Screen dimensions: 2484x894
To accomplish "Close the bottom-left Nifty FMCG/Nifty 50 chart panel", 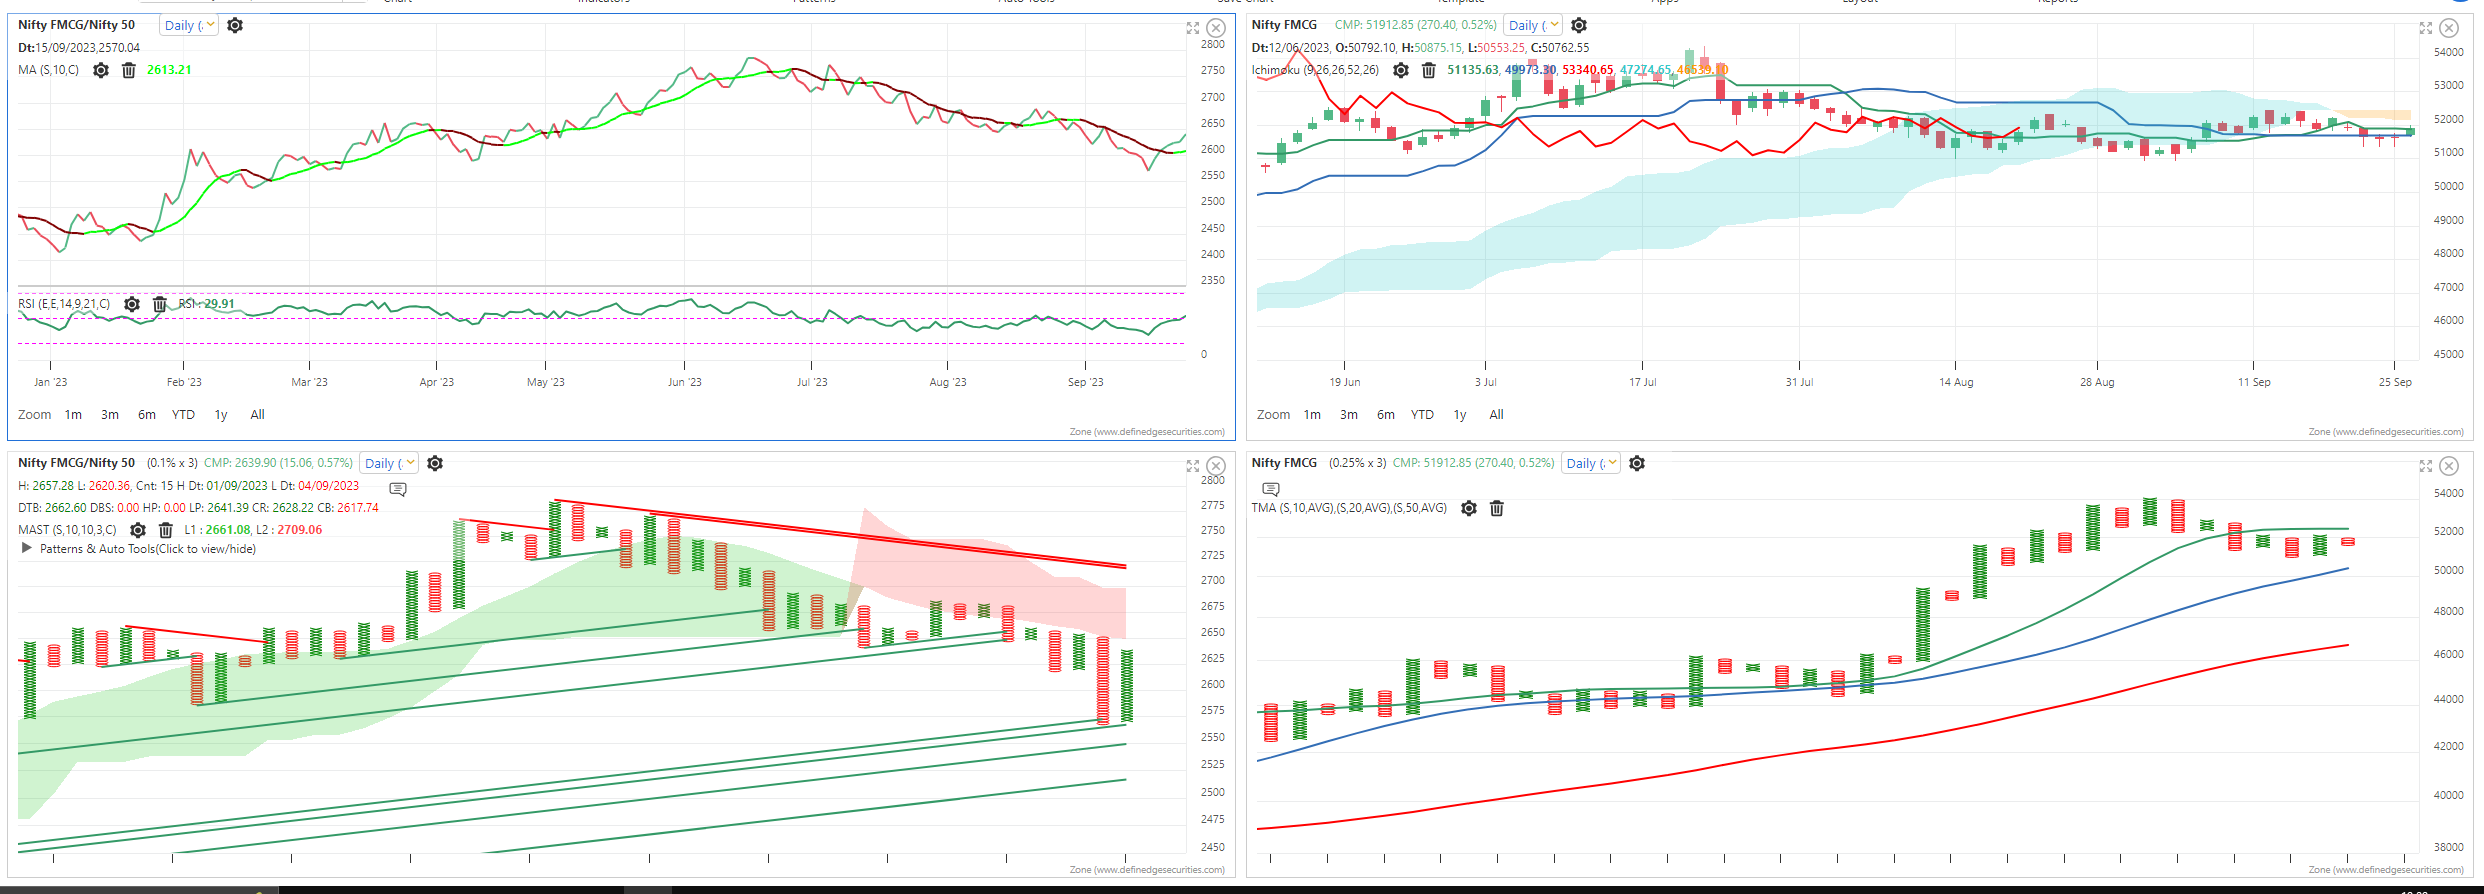I will coord(1216,466).
